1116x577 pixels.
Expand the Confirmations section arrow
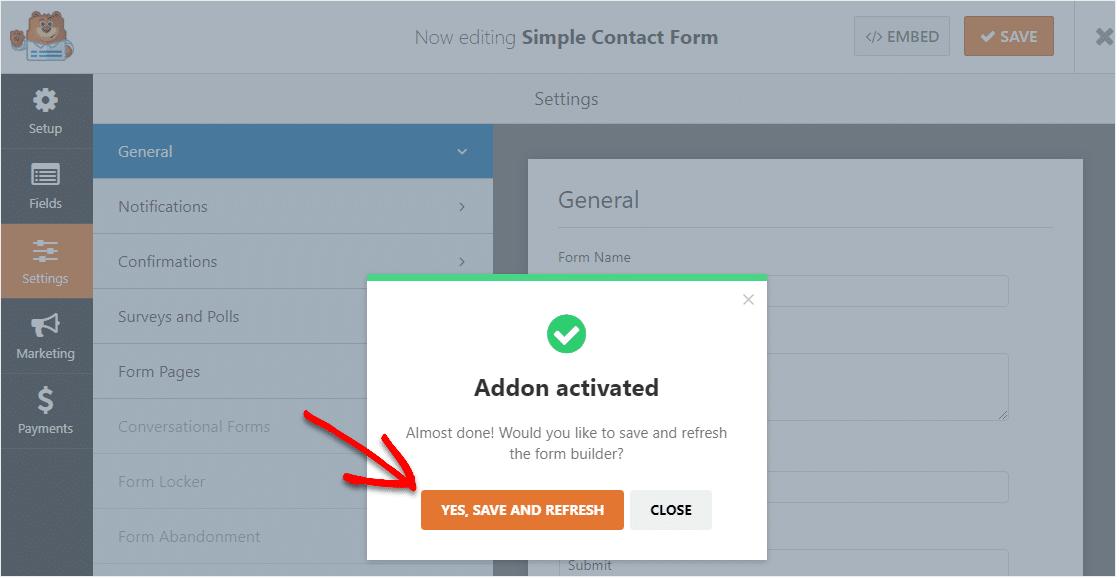point(462,261)
